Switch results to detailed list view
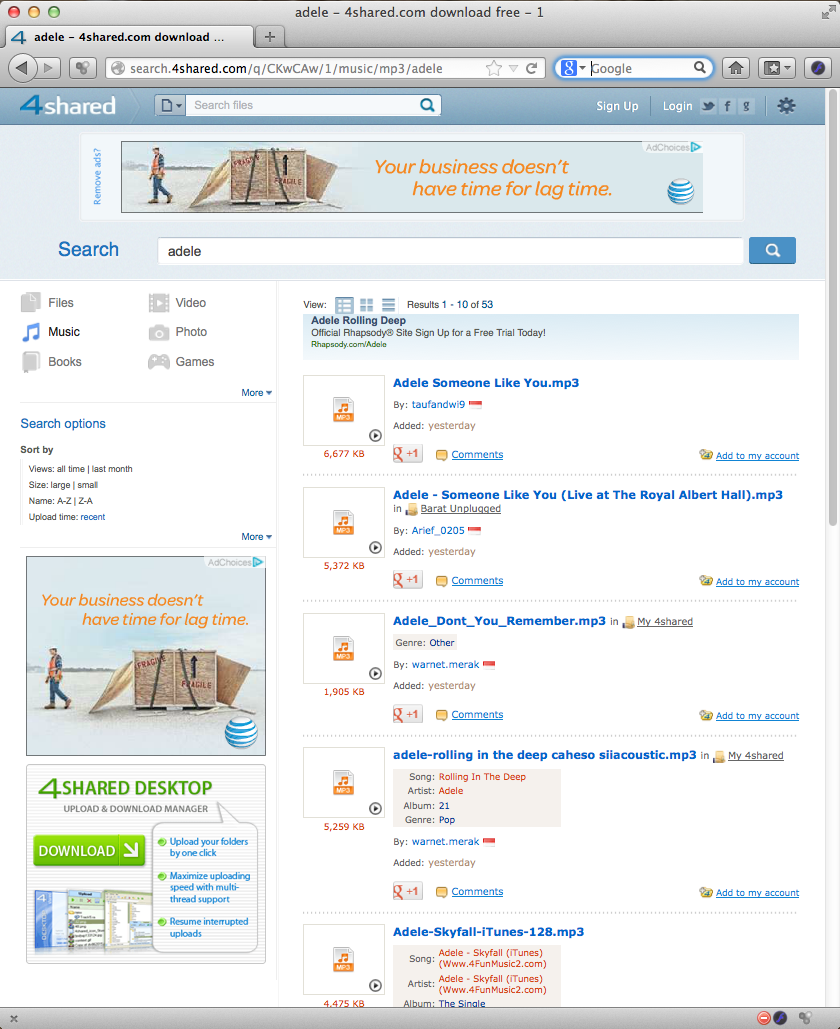840x1029 pixels. (x=344, y=304)
